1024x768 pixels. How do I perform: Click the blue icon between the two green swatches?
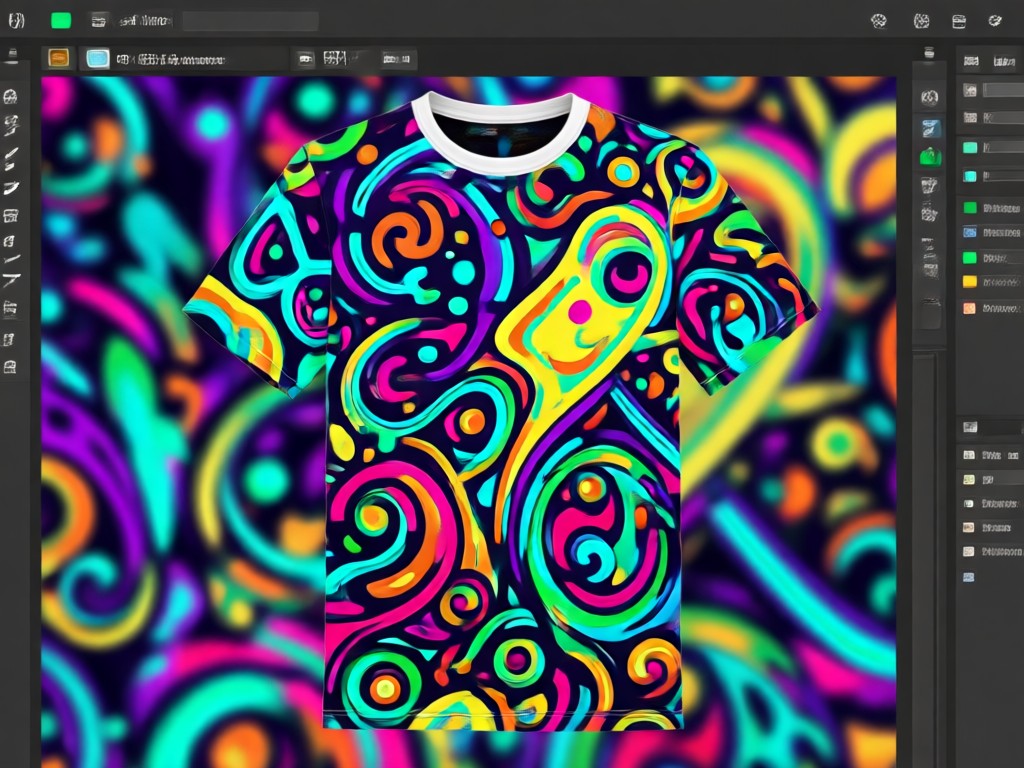click(x=970, y=232)
